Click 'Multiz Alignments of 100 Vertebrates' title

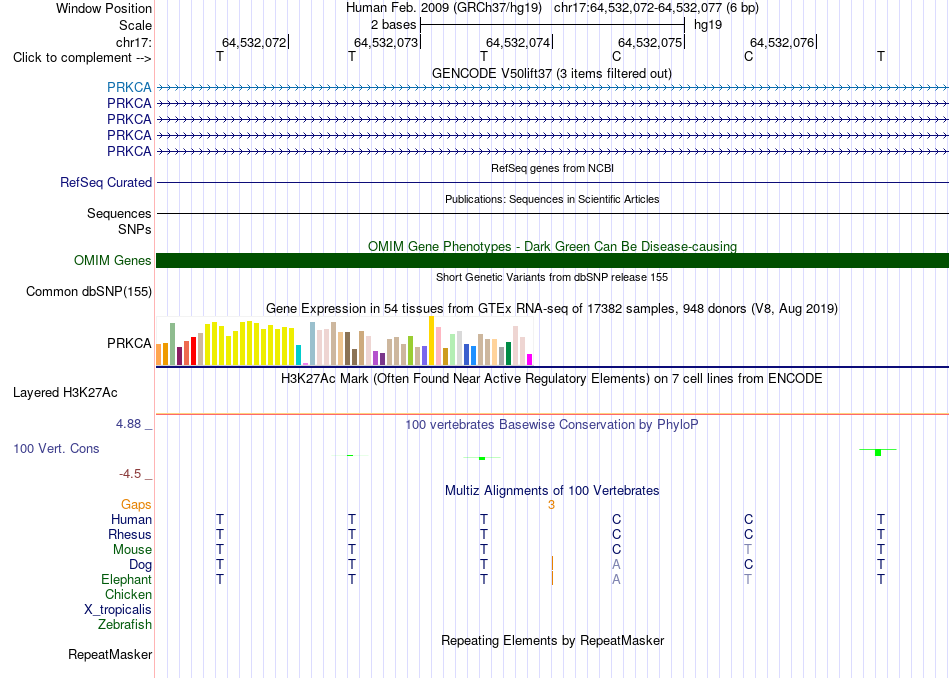(x=552, y=491)
